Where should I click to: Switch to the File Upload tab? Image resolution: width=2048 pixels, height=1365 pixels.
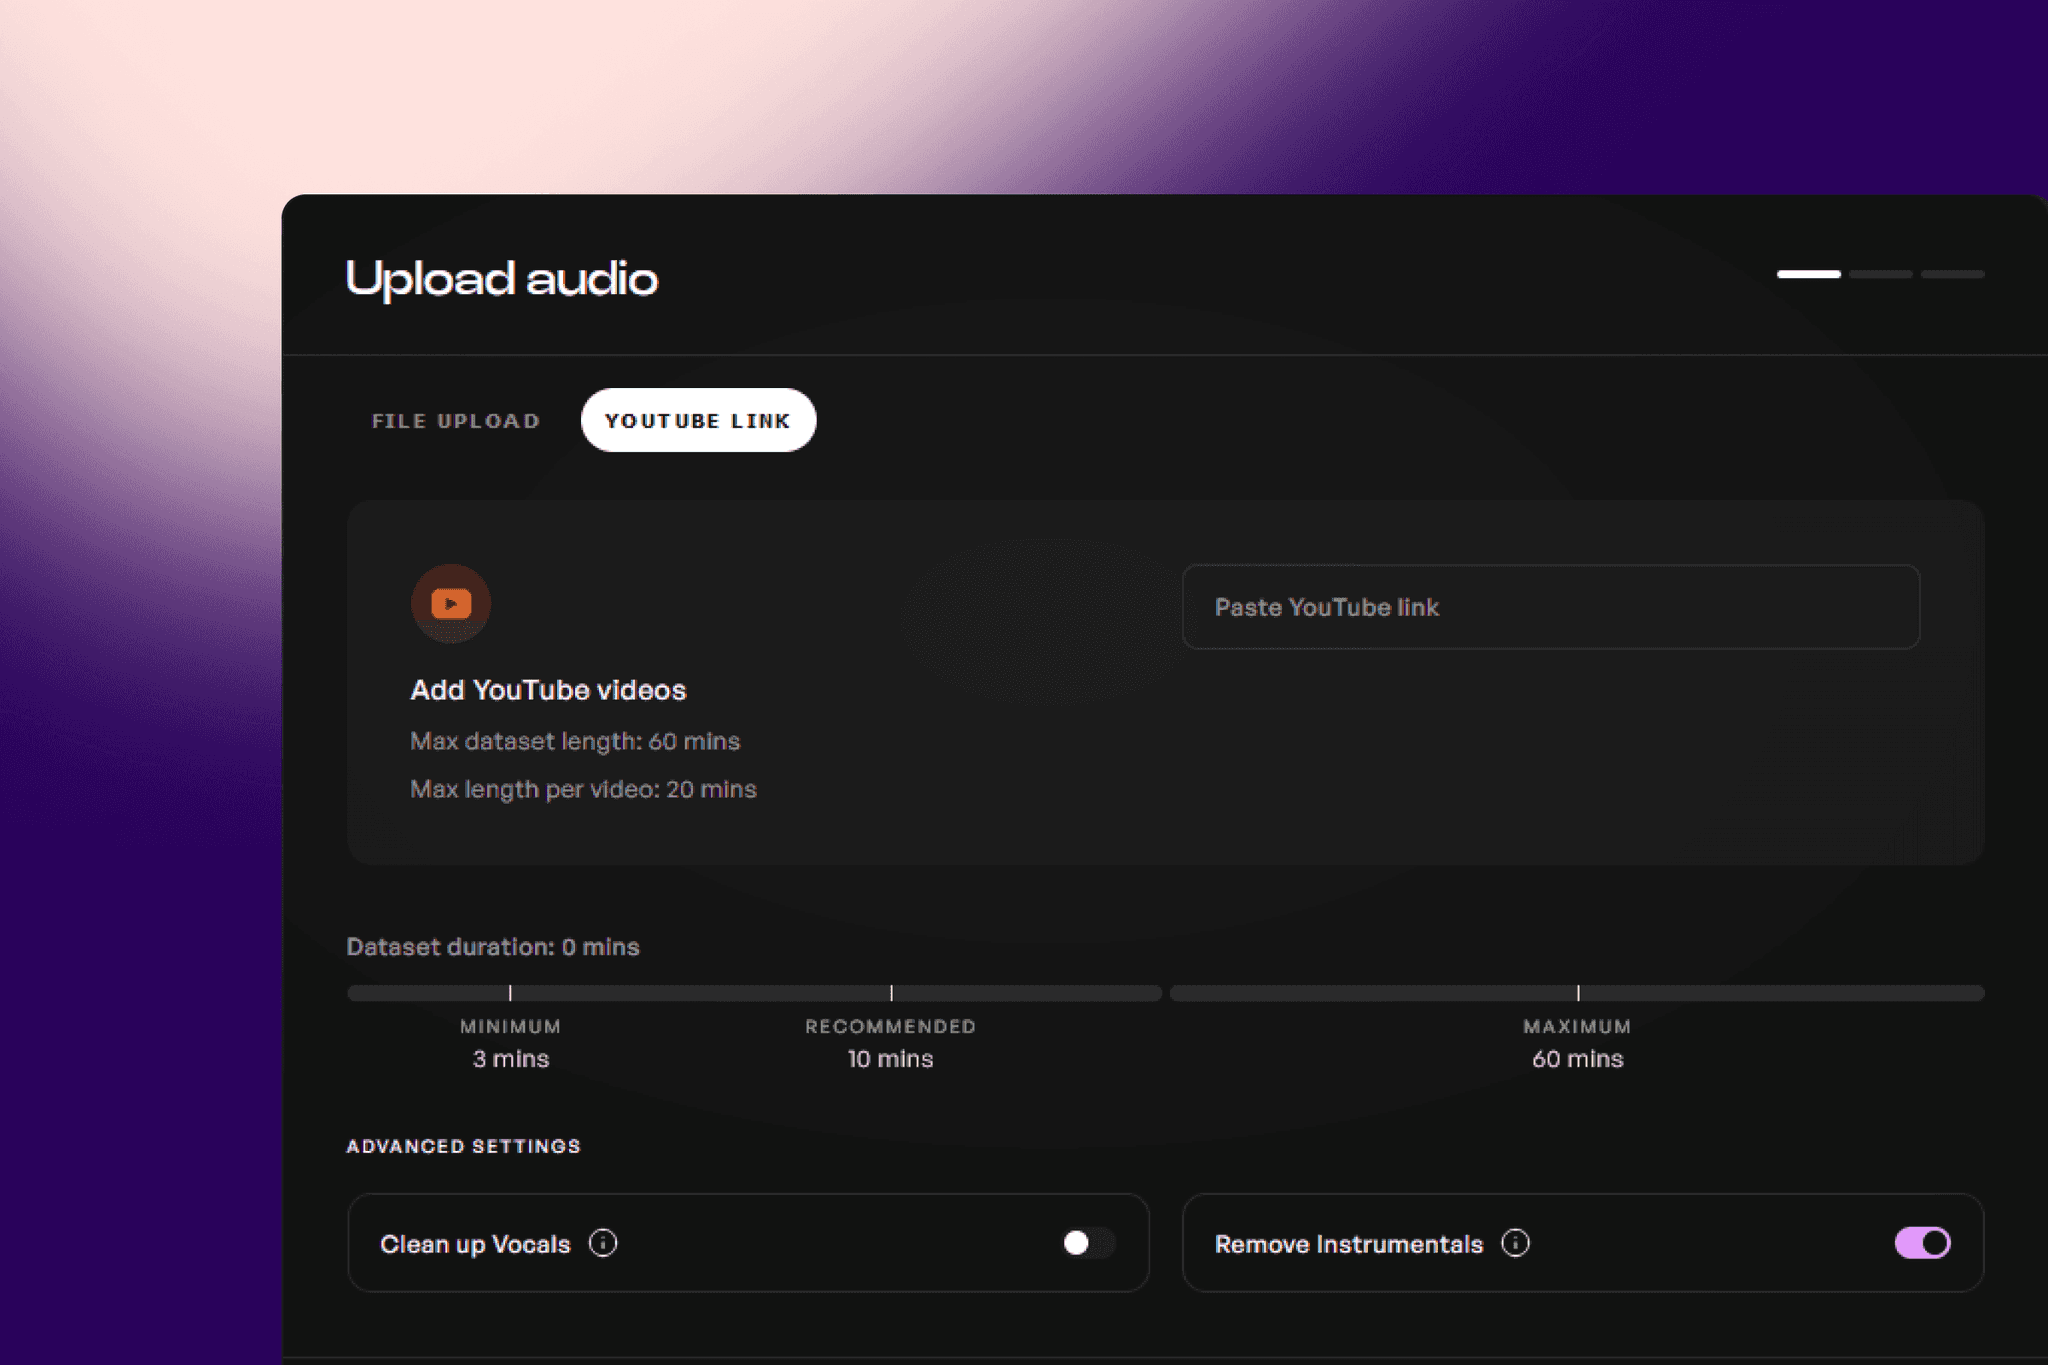tap(456, 421)
